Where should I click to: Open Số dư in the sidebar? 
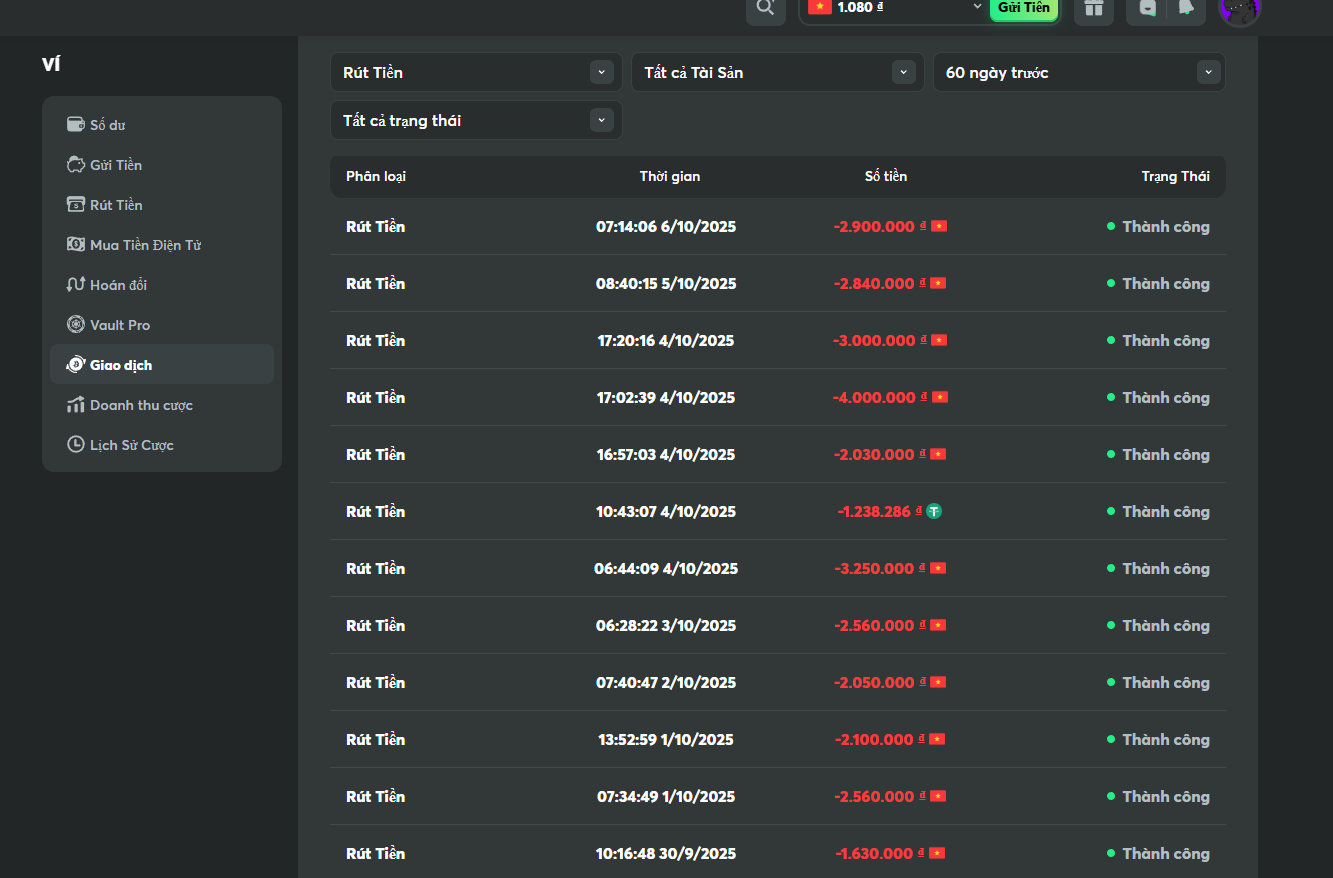[107, 125]
